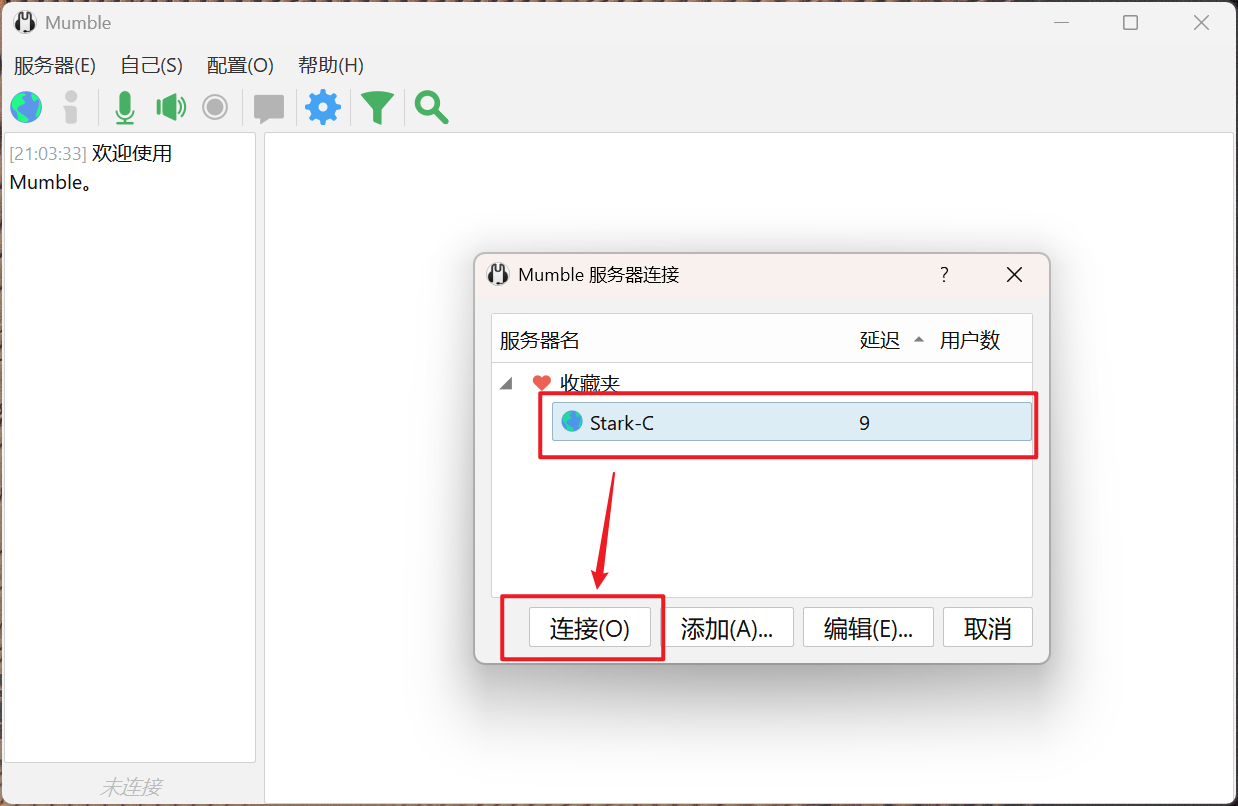Click the 欢迎使用 Mumble log message
The height and width of the screenshot is (806, 1238).
91,168
